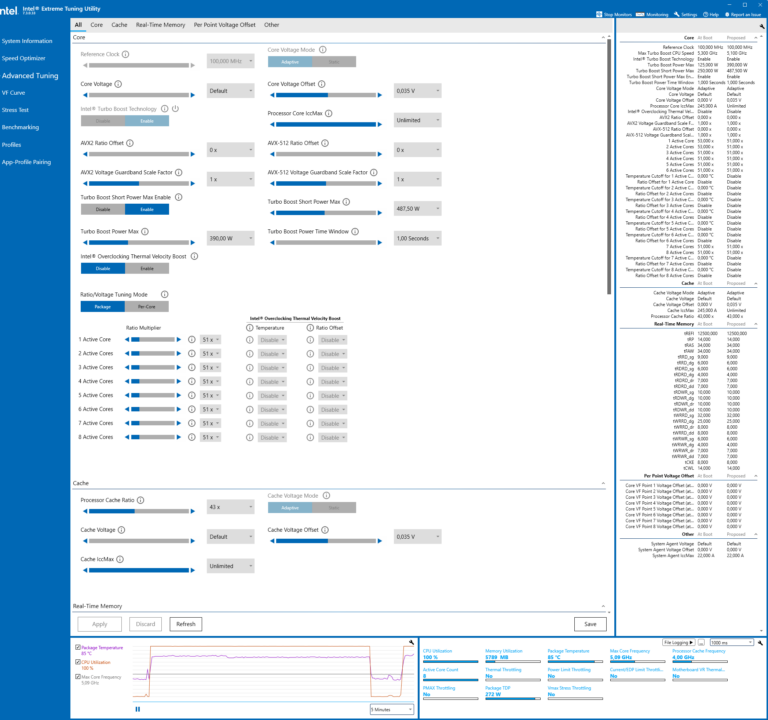Select Per-Core ratio/voltage tuning mode

point(147,307)
